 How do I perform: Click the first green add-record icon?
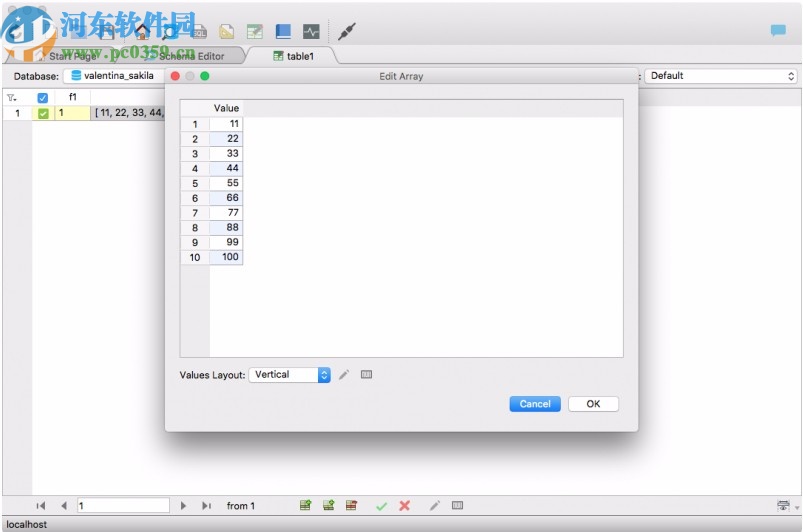point(305,505)
